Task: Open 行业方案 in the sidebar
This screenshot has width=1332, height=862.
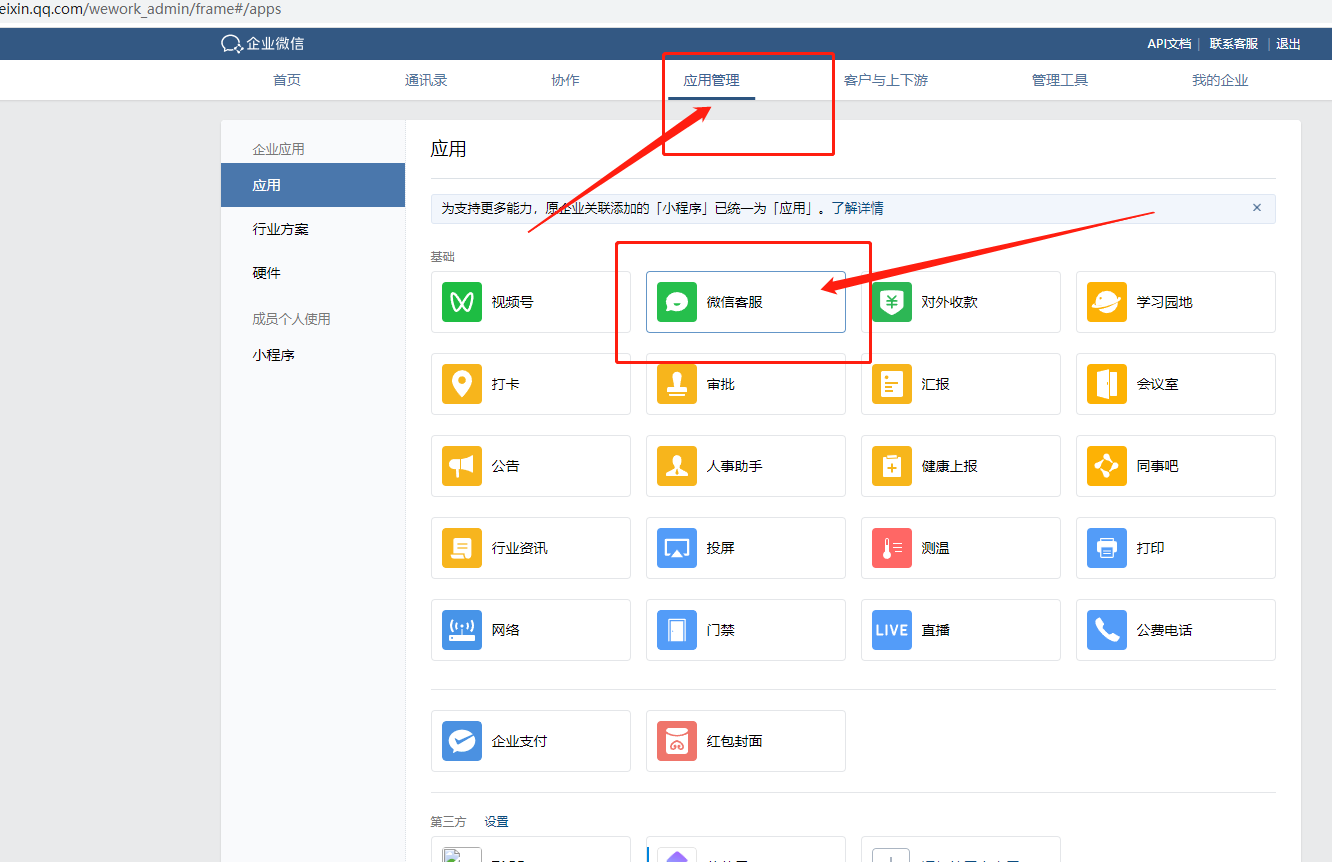Action: tap(281, 229)
